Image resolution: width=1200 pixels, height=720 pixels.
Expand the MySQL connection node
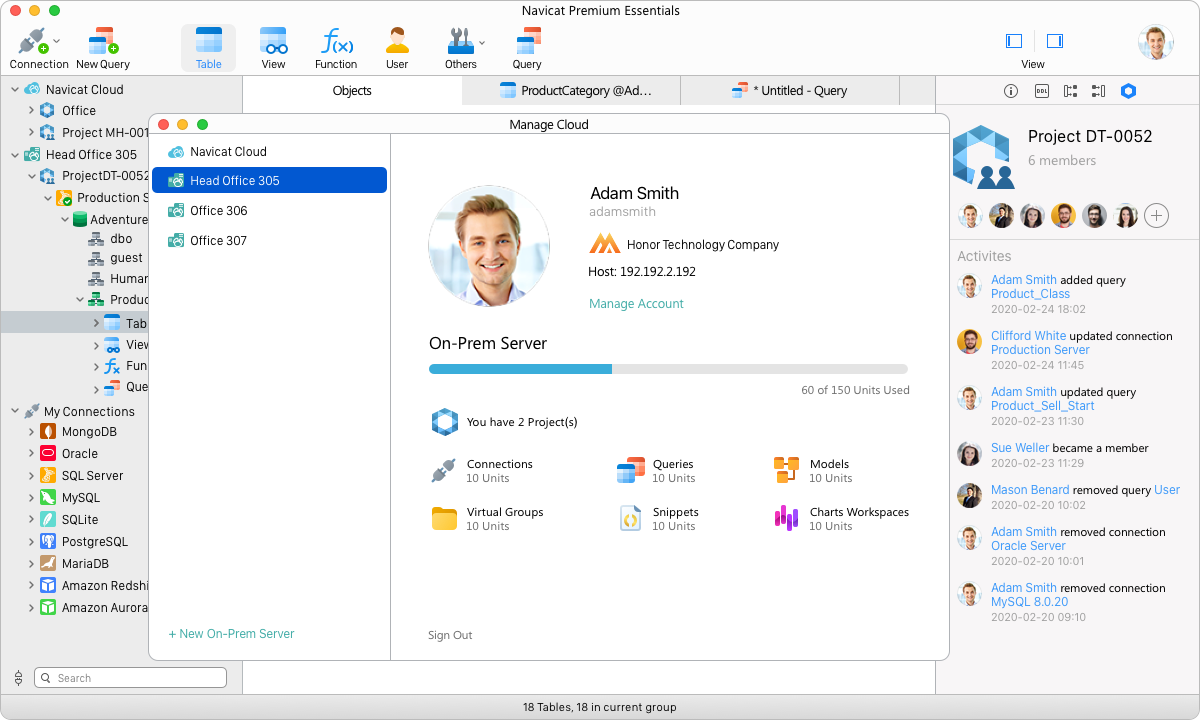[x=31, y=498]
